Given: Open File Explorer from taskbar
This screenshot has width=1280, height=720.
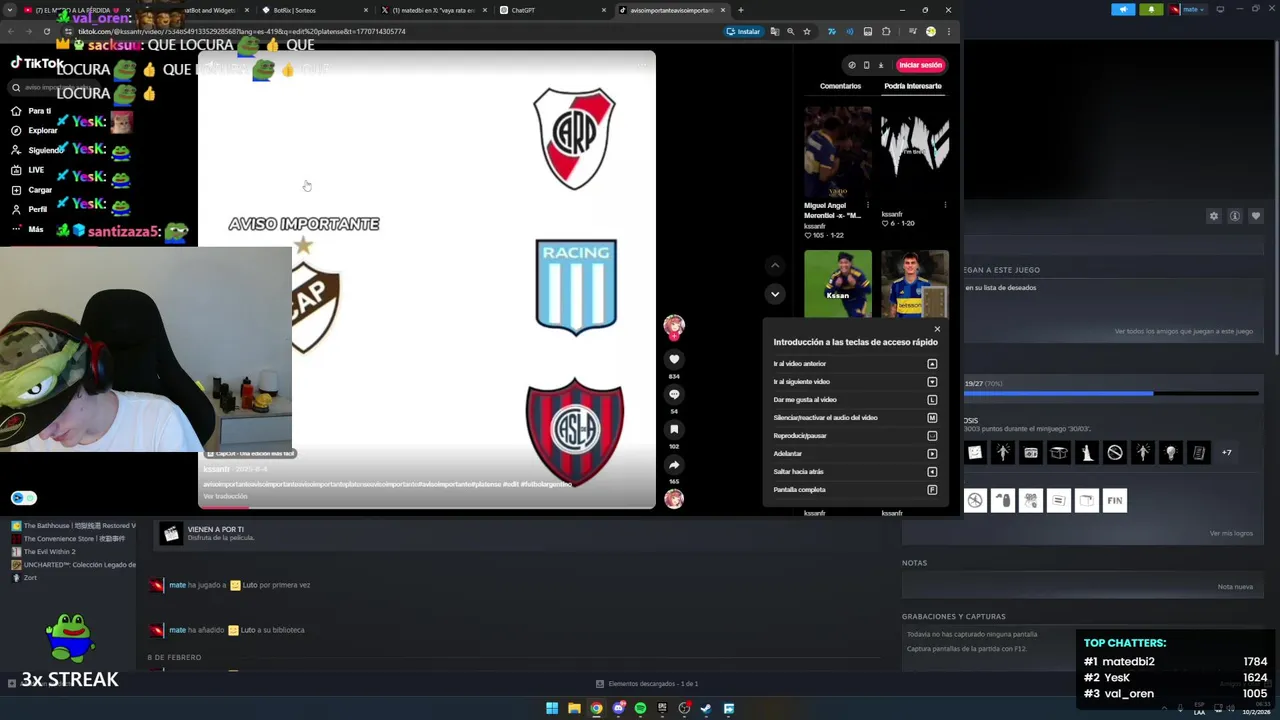Looking at the screenshot, I should tap(574, 708).
